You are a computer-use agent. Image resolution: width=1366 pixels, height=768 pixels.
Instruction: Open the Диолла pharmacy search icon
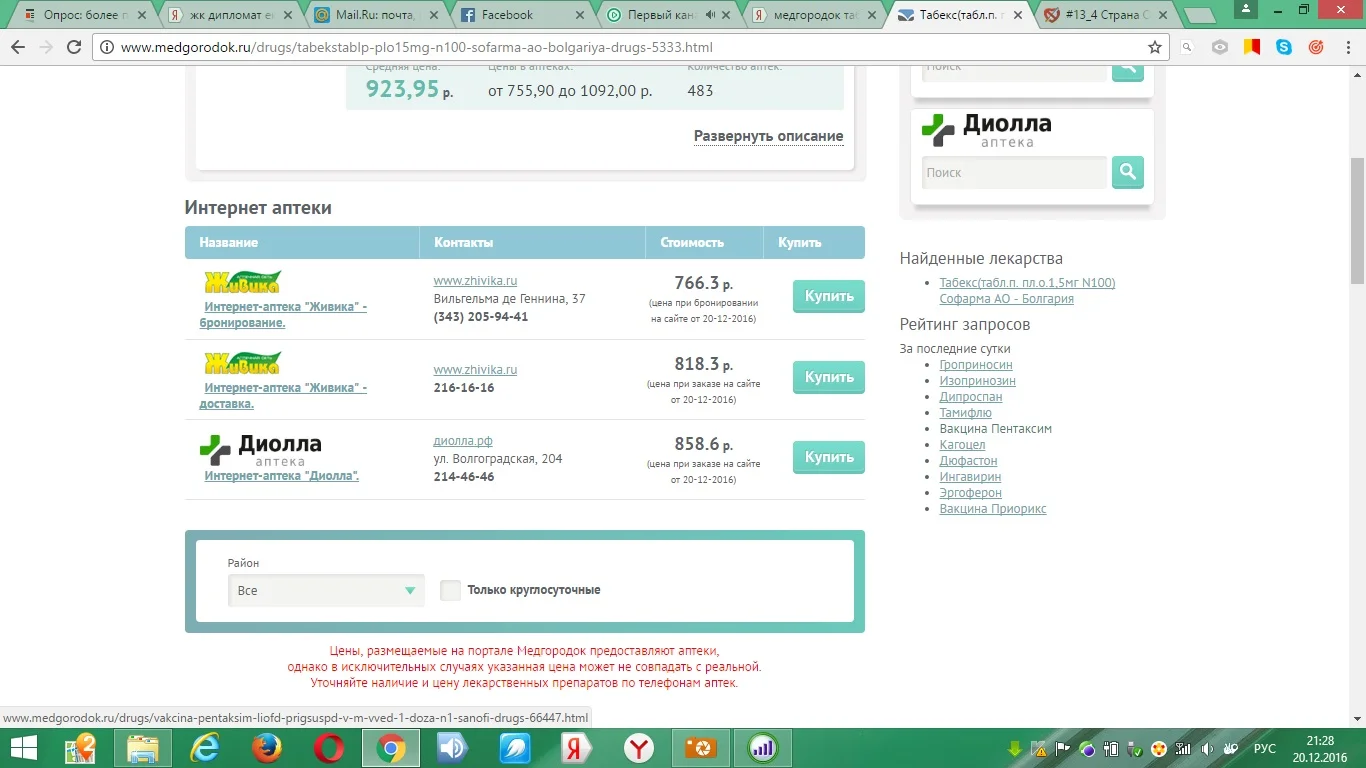click(1127, 172)
